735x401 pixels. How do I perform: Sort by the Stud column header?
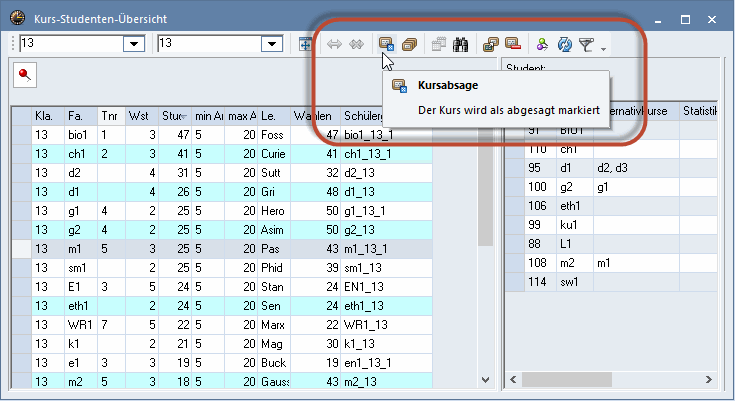point(175,116)
